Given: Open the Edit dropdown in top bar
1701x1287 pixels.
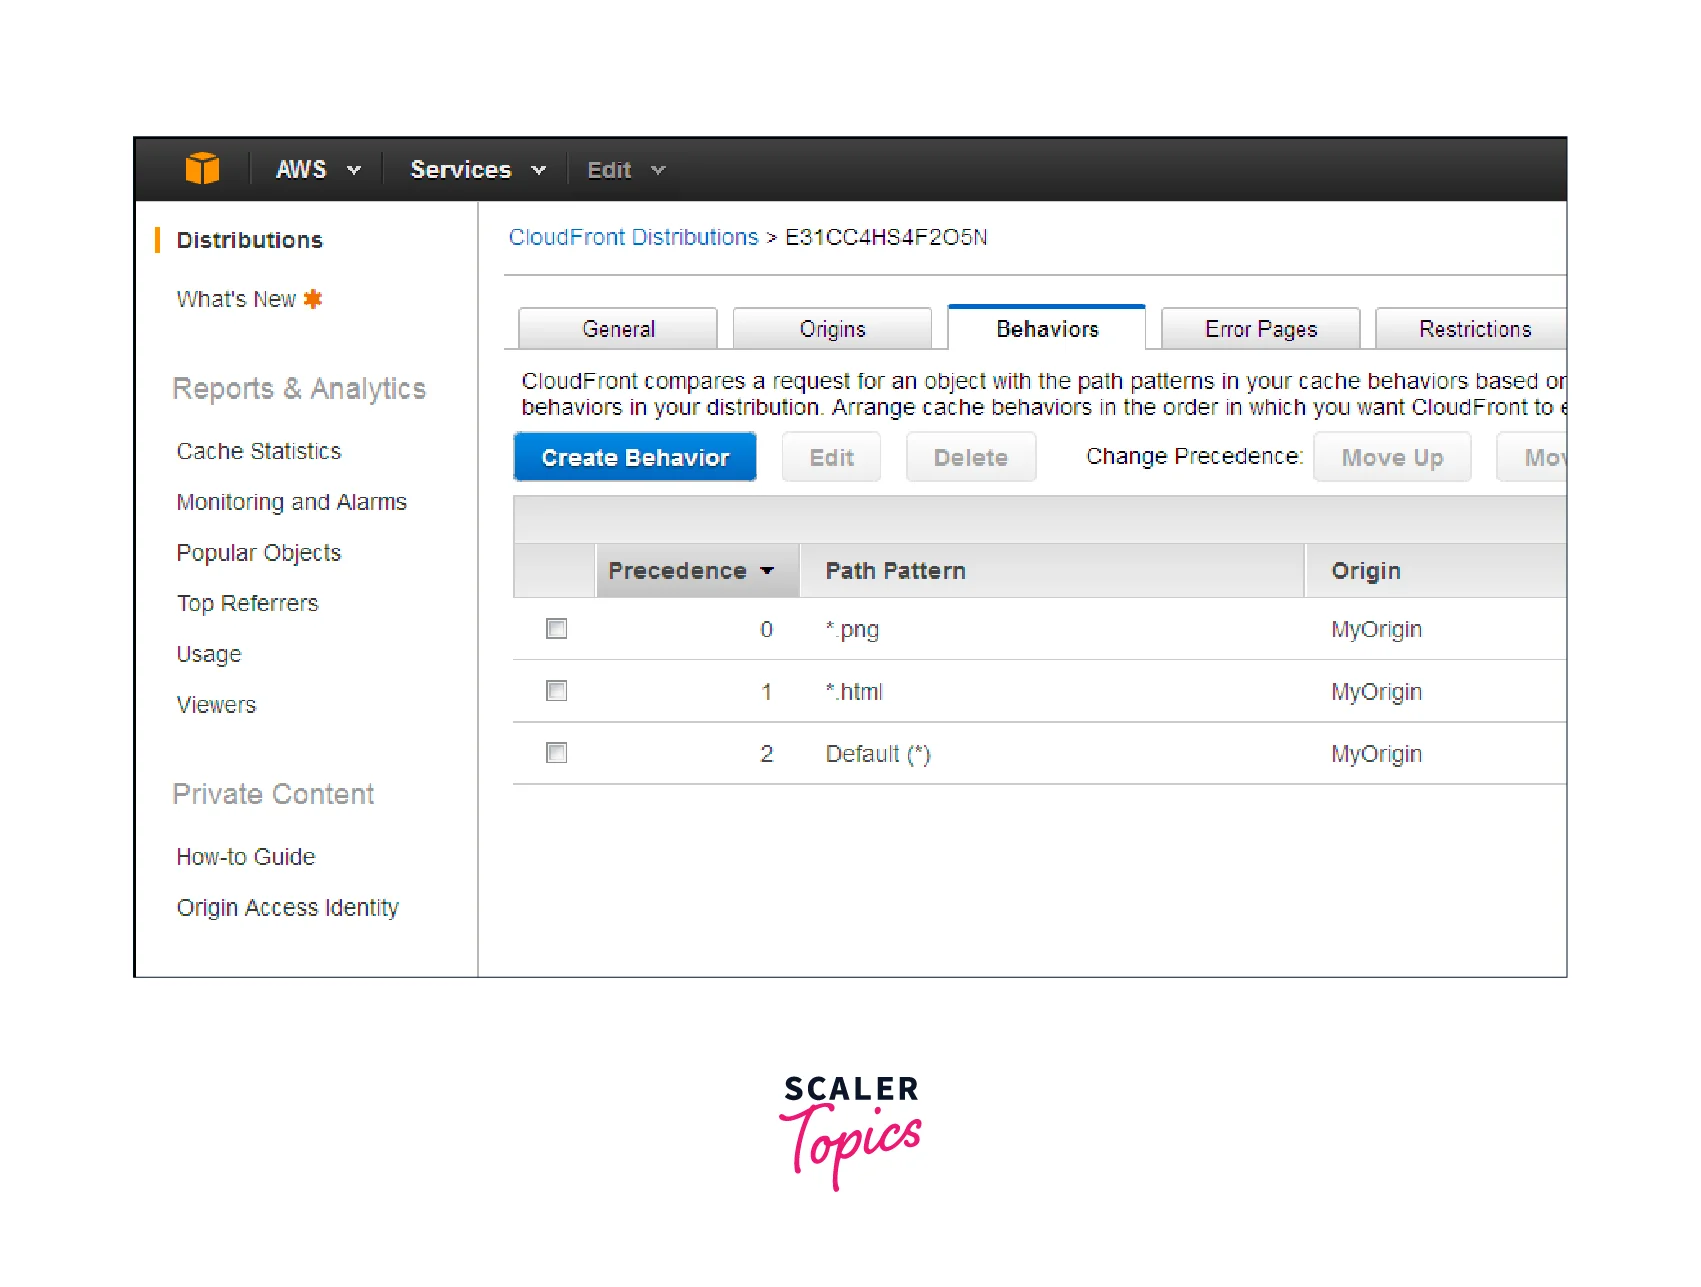Looking at the screenshot, I should point(625,171).
